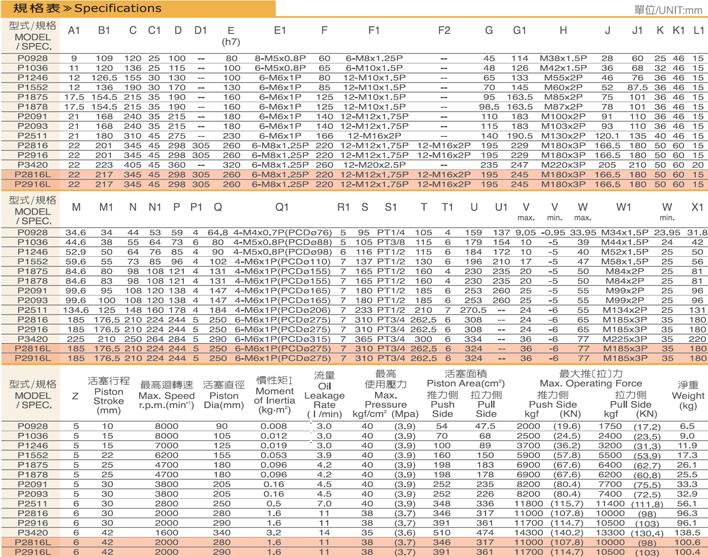
Task: Click the "G1" column header
Action: click(519, 30)
